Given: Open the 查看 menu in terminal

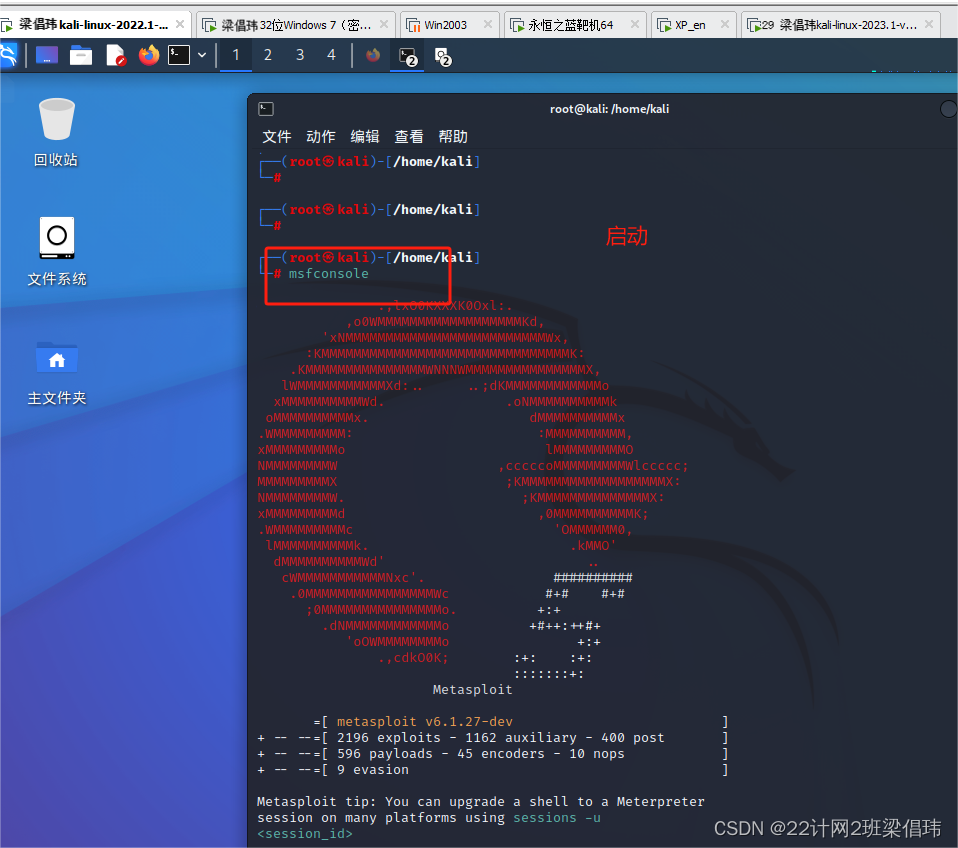Looking at the screenshot, I should point(409,137).
